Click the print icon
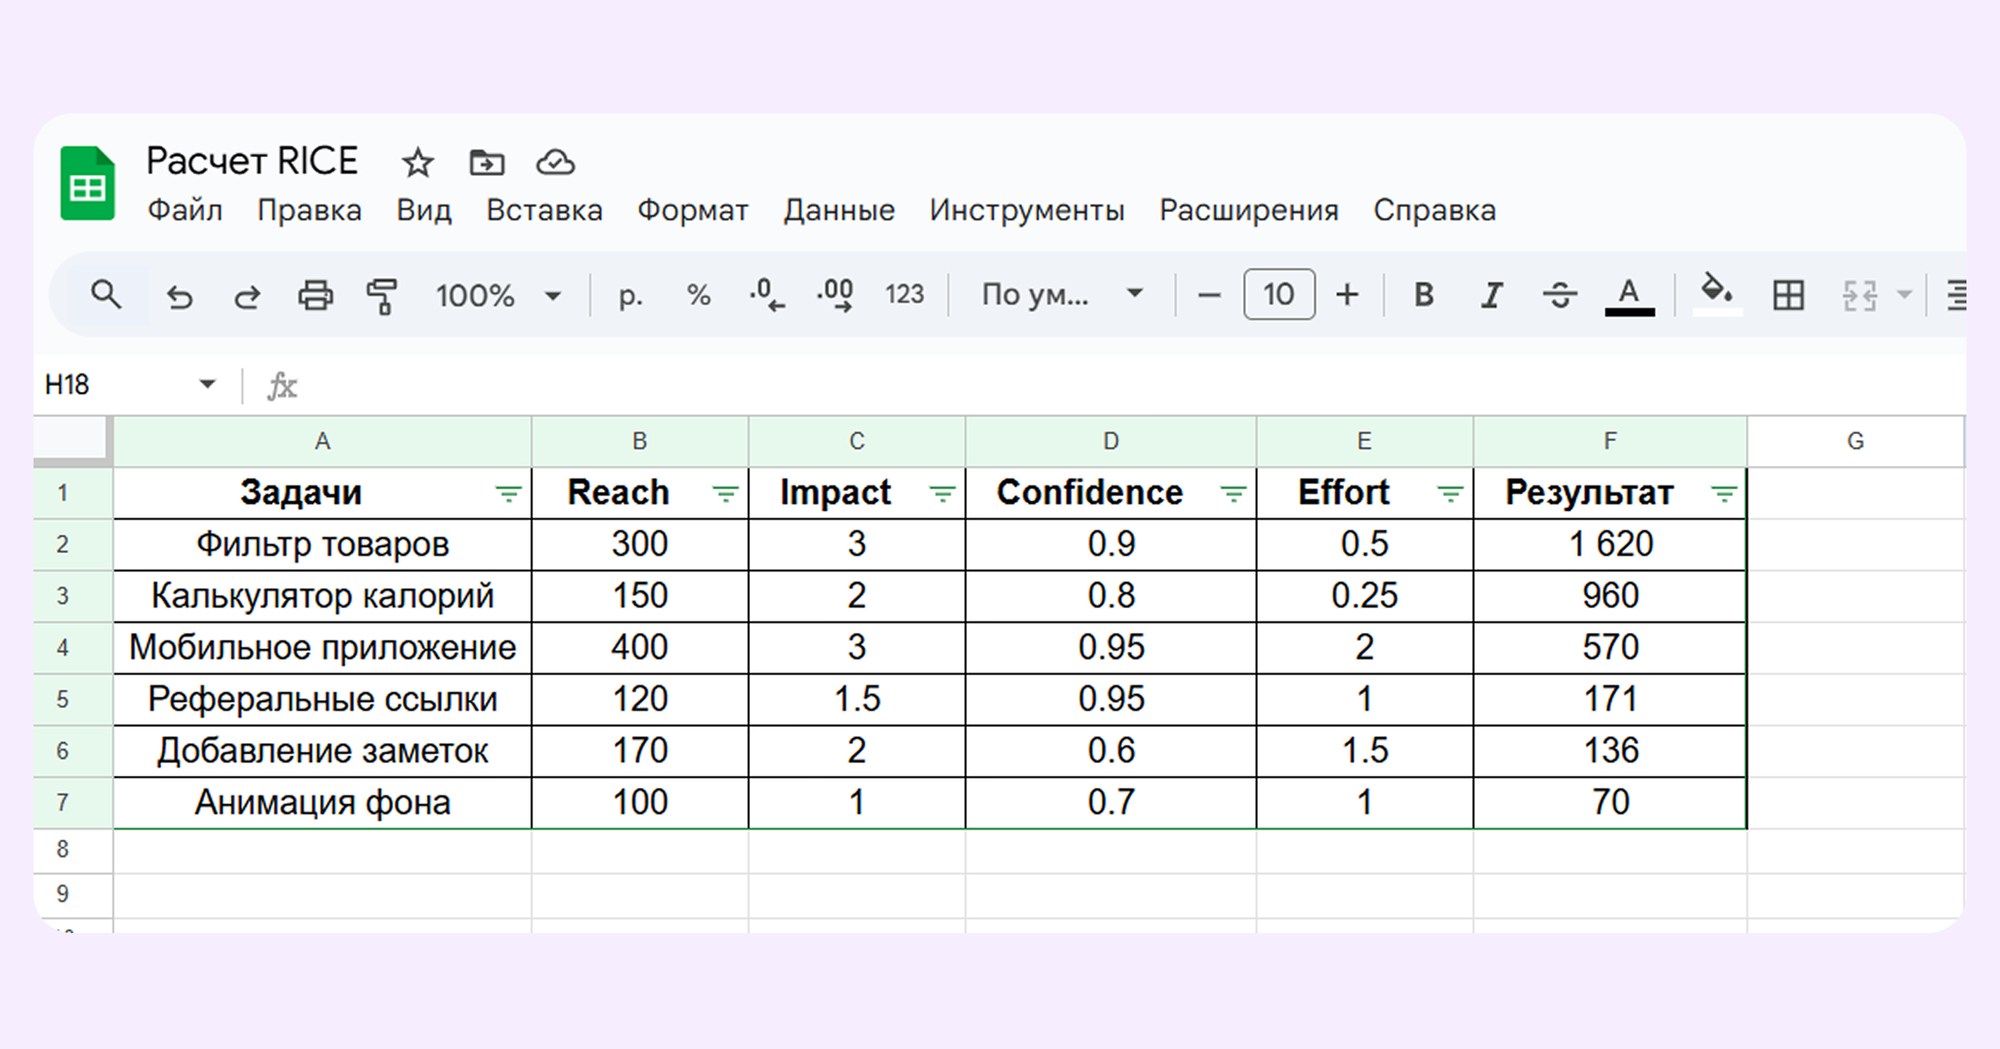The height and width of the screenshot is (1049, 2000). pos(315,296)
